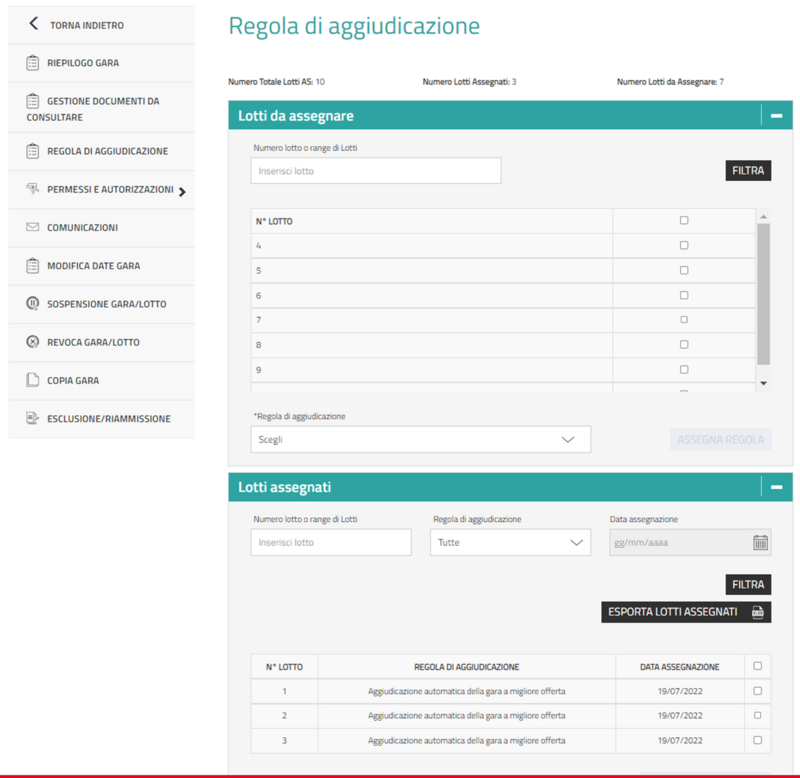Click the lotti list scrollbar down arrow
800x778 pixels.
point(763,383)
